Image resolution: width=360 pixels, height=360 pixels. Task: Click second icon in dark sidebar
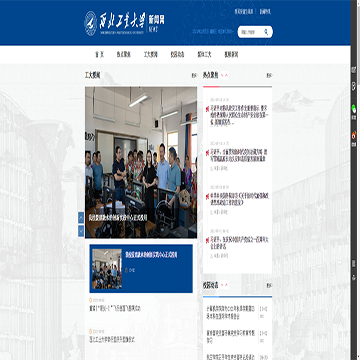354,87
